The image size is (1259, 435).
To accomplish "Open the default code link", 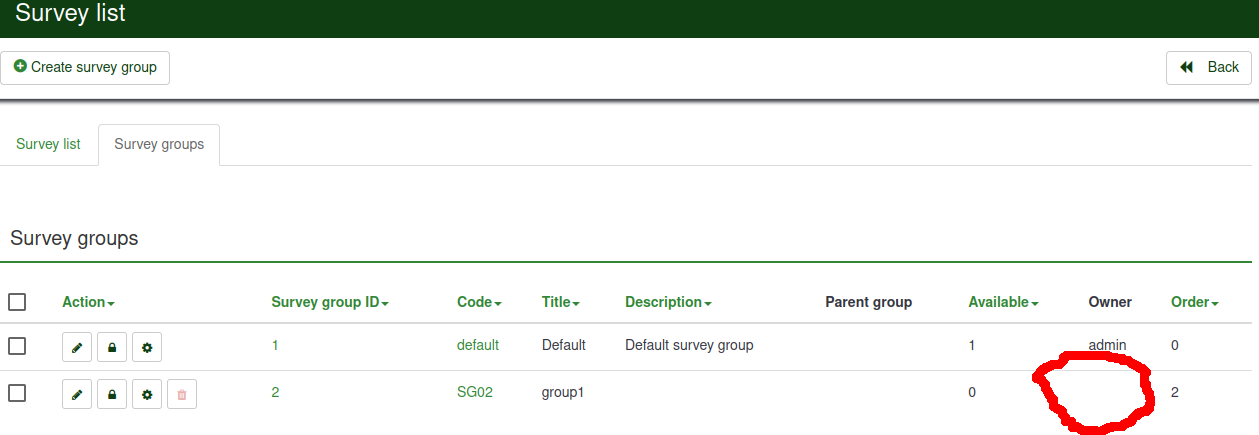I will click(x=478, y=345).
